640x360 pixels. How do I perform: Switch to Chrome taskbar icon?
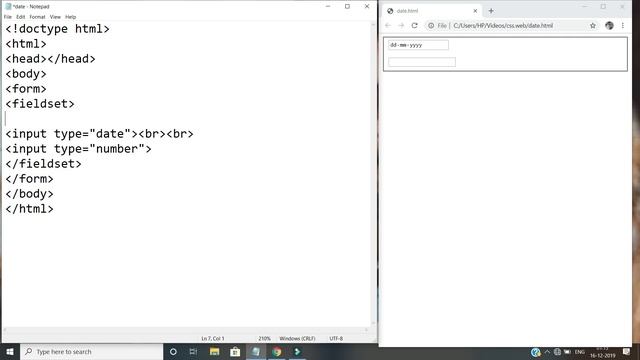(x=277, y=351)
